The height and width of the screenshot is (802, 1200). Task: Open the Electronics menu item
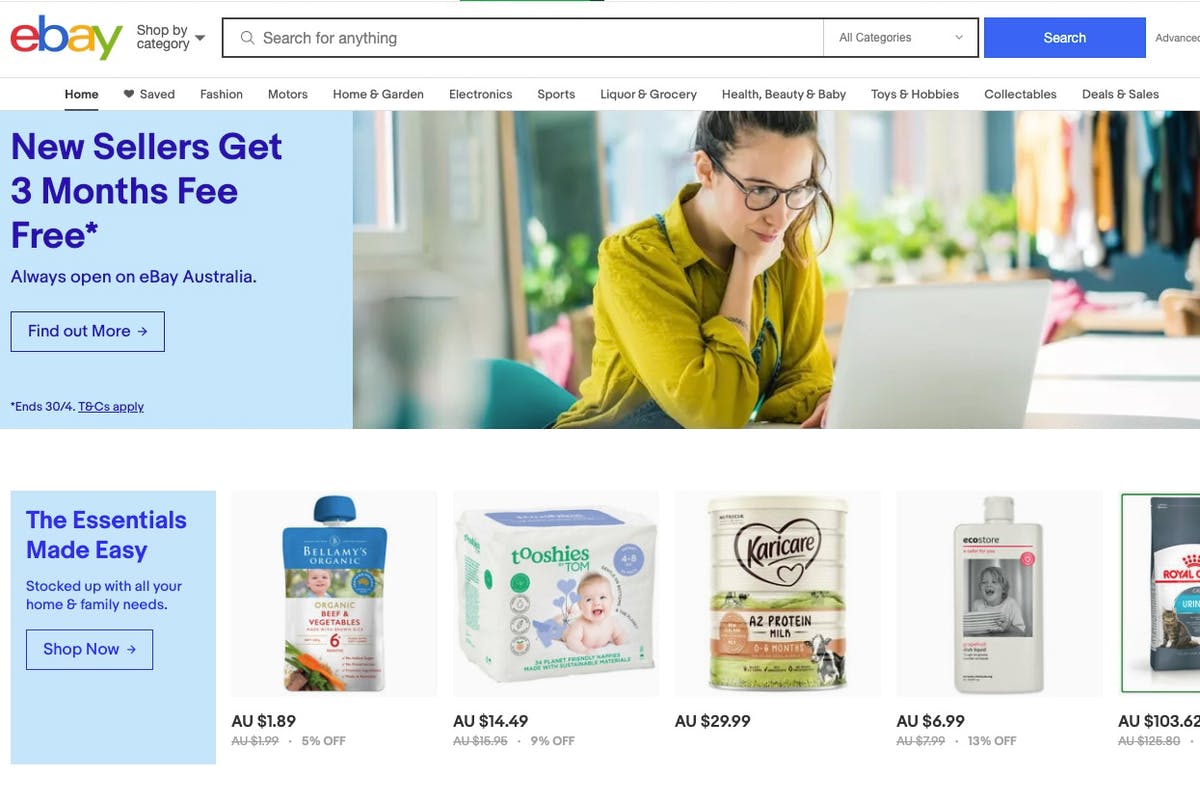(x=480, y=94)
